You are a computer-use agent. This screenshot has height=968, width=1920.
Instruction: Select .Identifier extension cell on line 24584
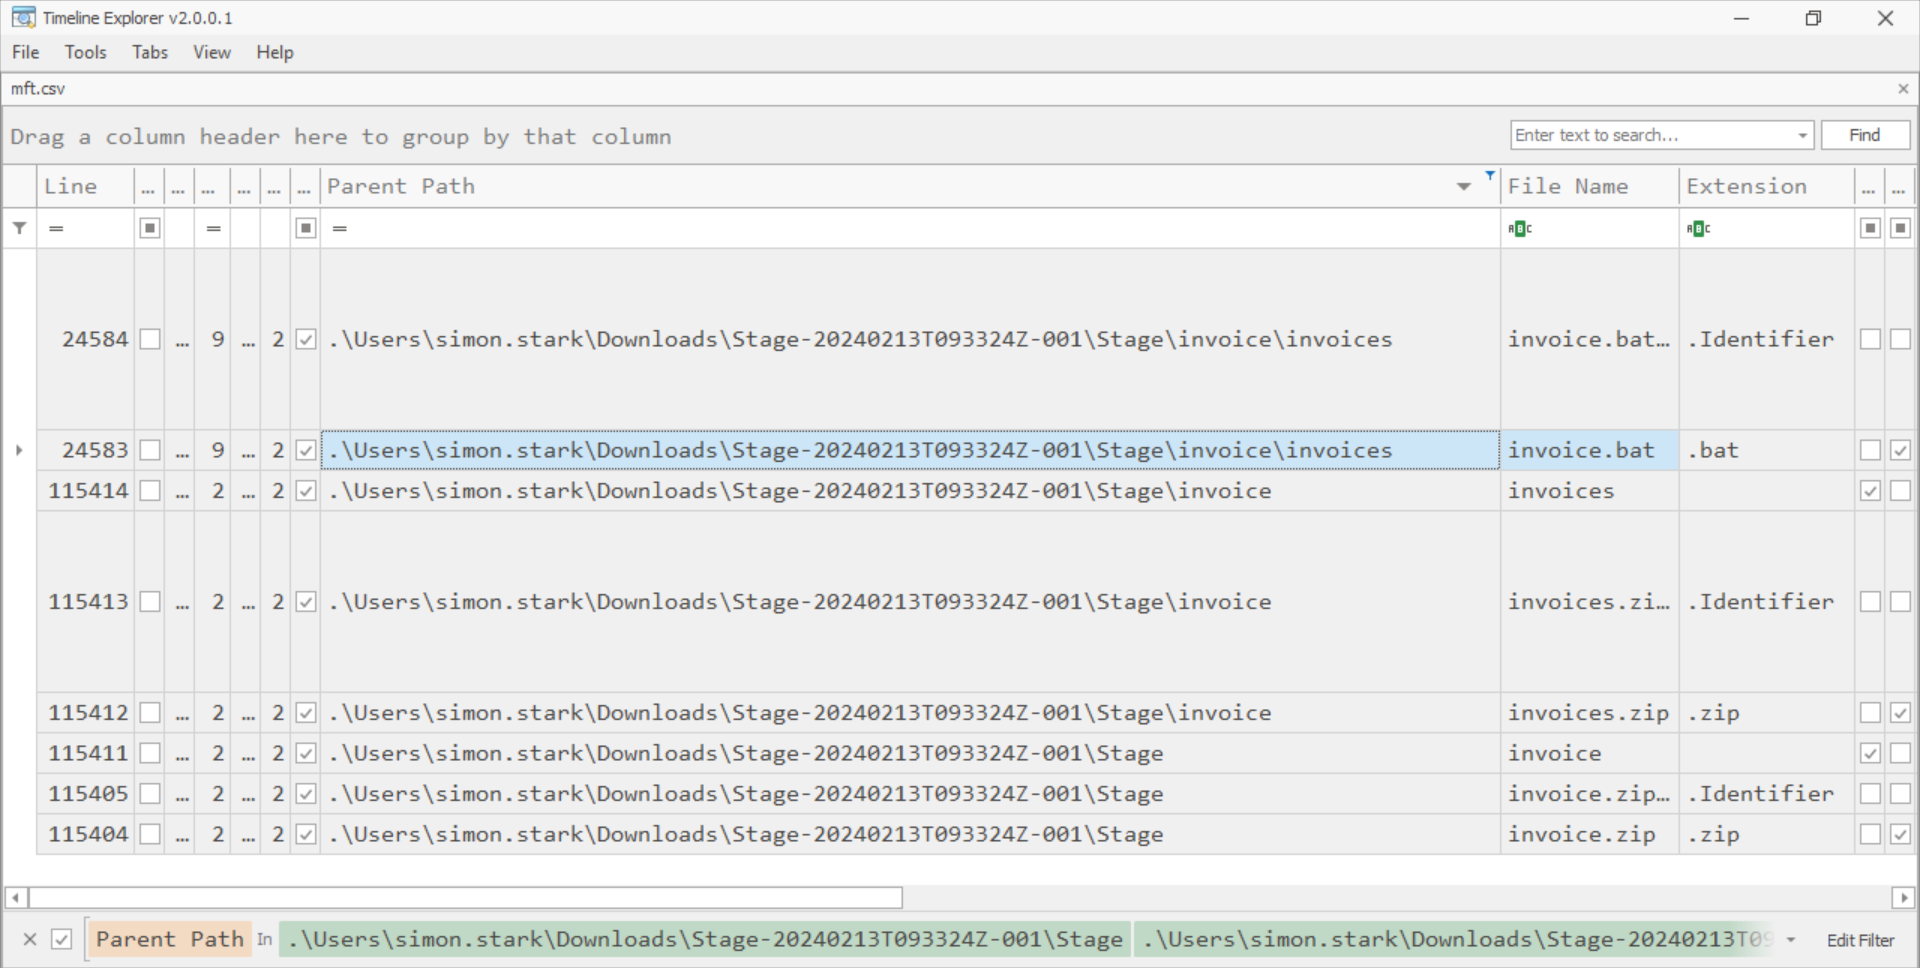pos(1767,340)
